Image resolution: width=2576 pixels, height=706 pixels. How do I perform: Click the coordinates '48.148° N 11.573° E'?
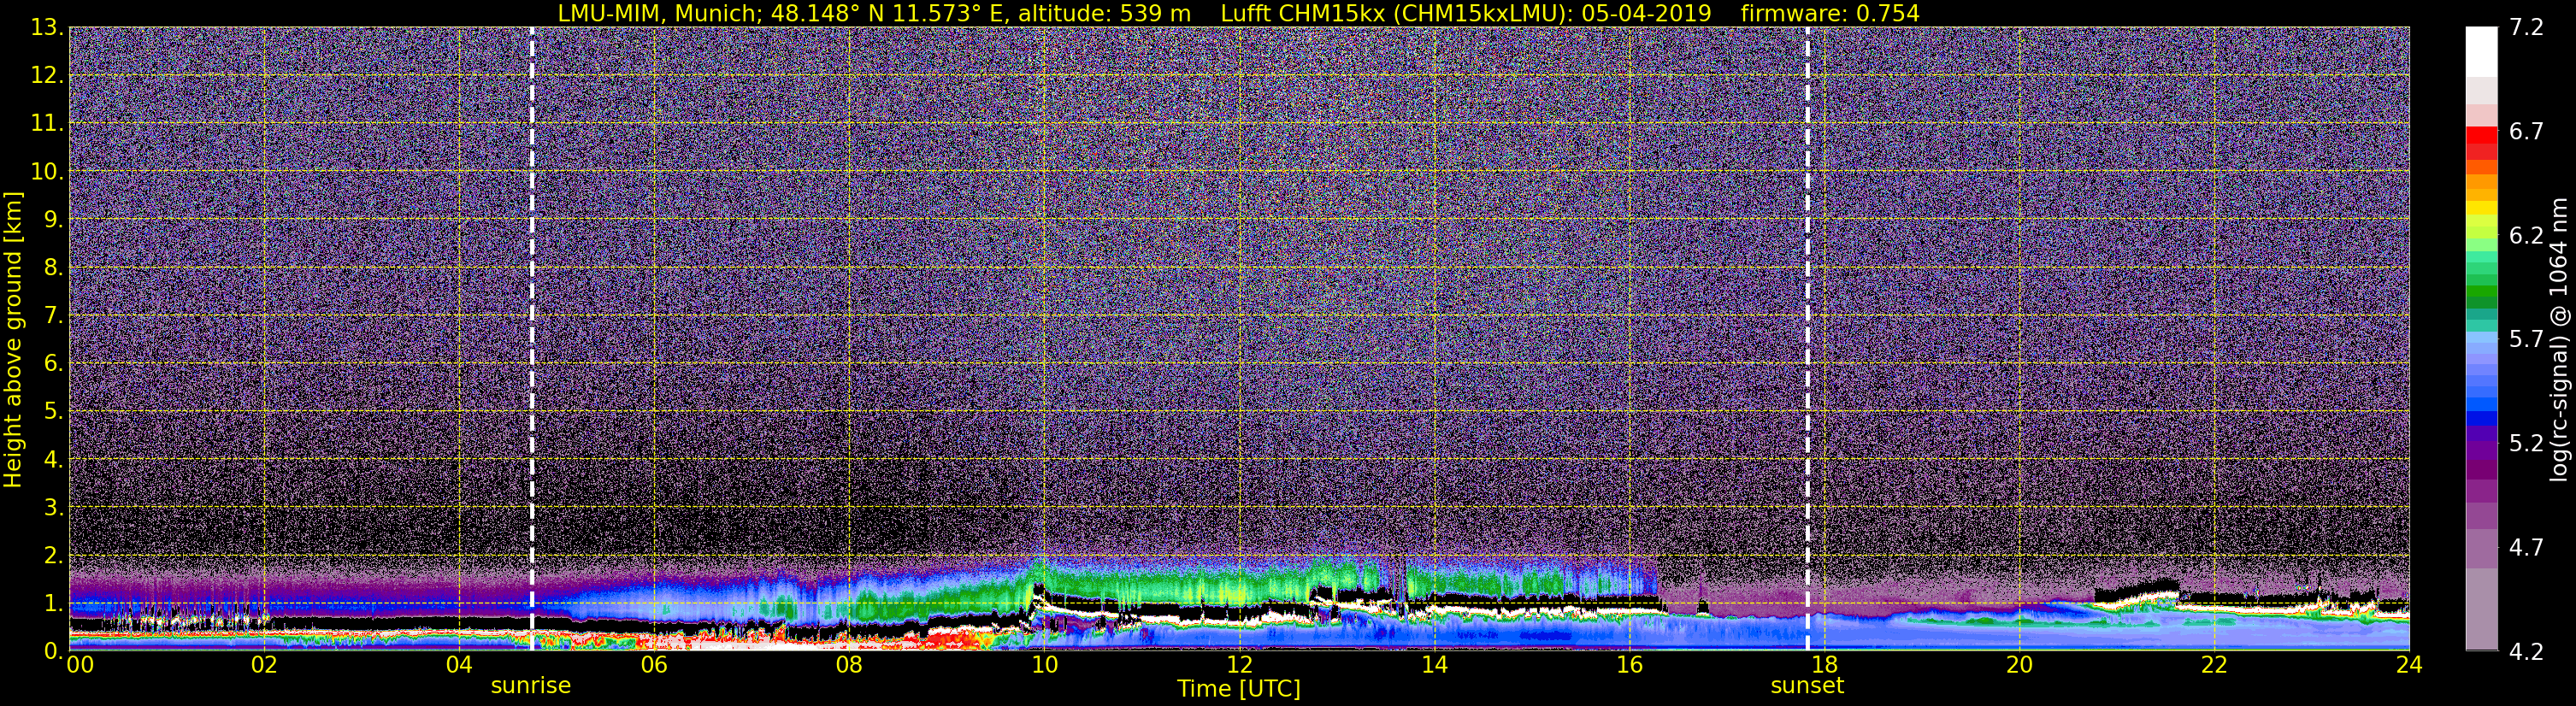click(x=888, y=13)
